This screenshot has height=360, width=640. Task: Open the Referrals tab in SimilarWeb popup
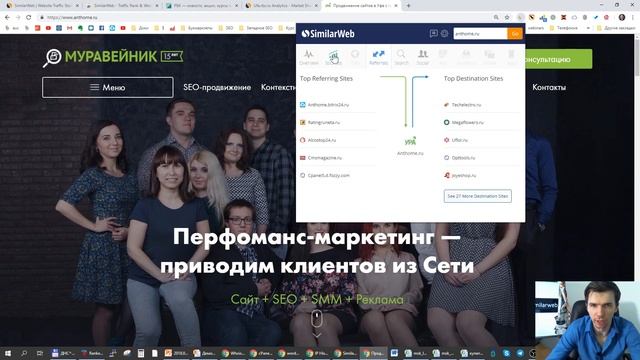click(x=378, y=57)
